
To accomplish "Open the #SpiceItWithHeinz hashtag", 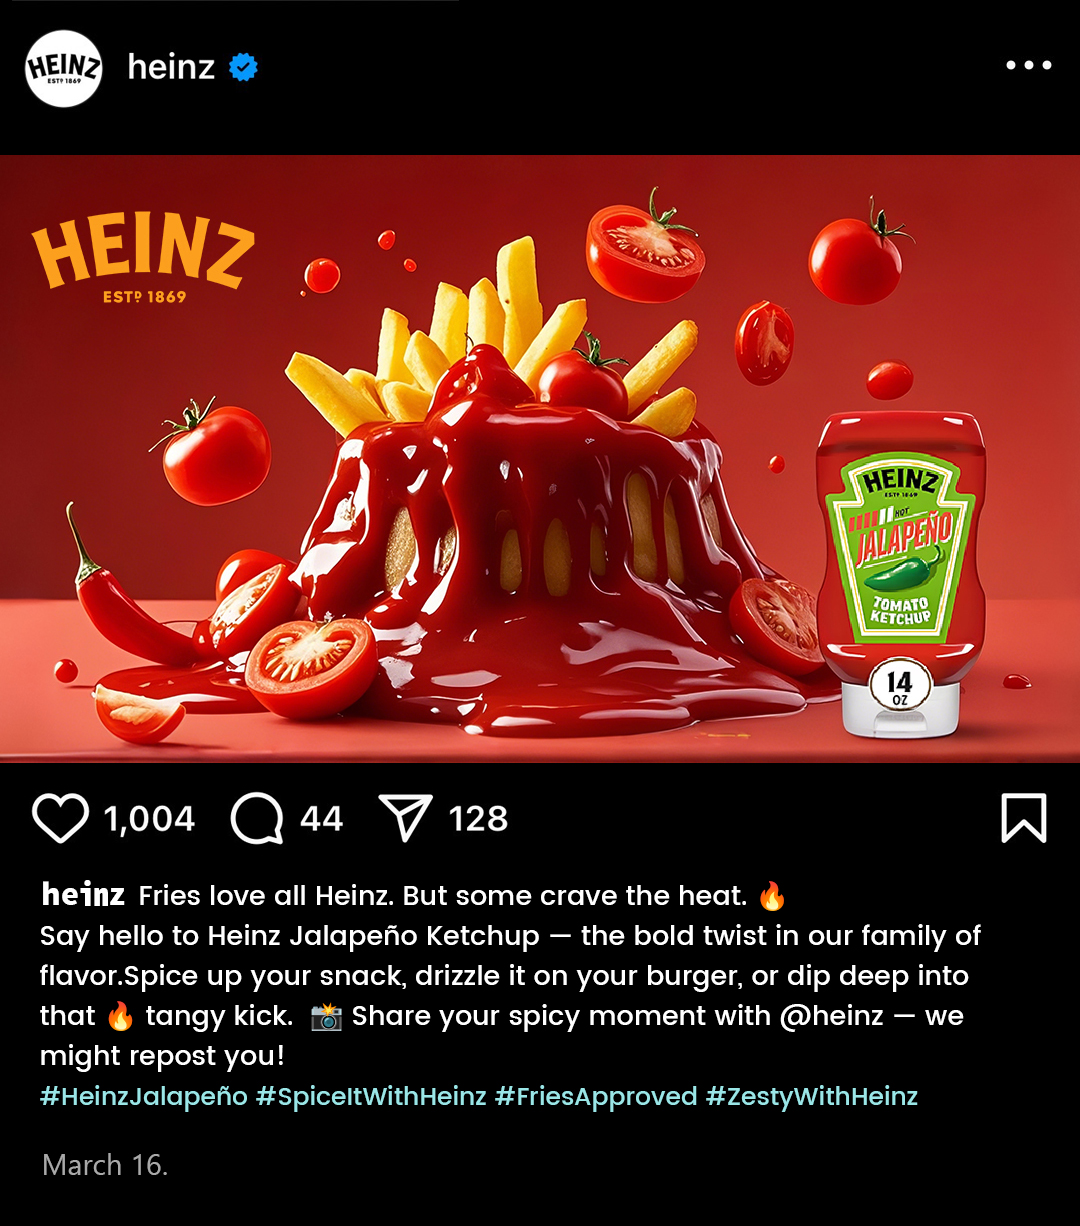I will (371, 1096).
